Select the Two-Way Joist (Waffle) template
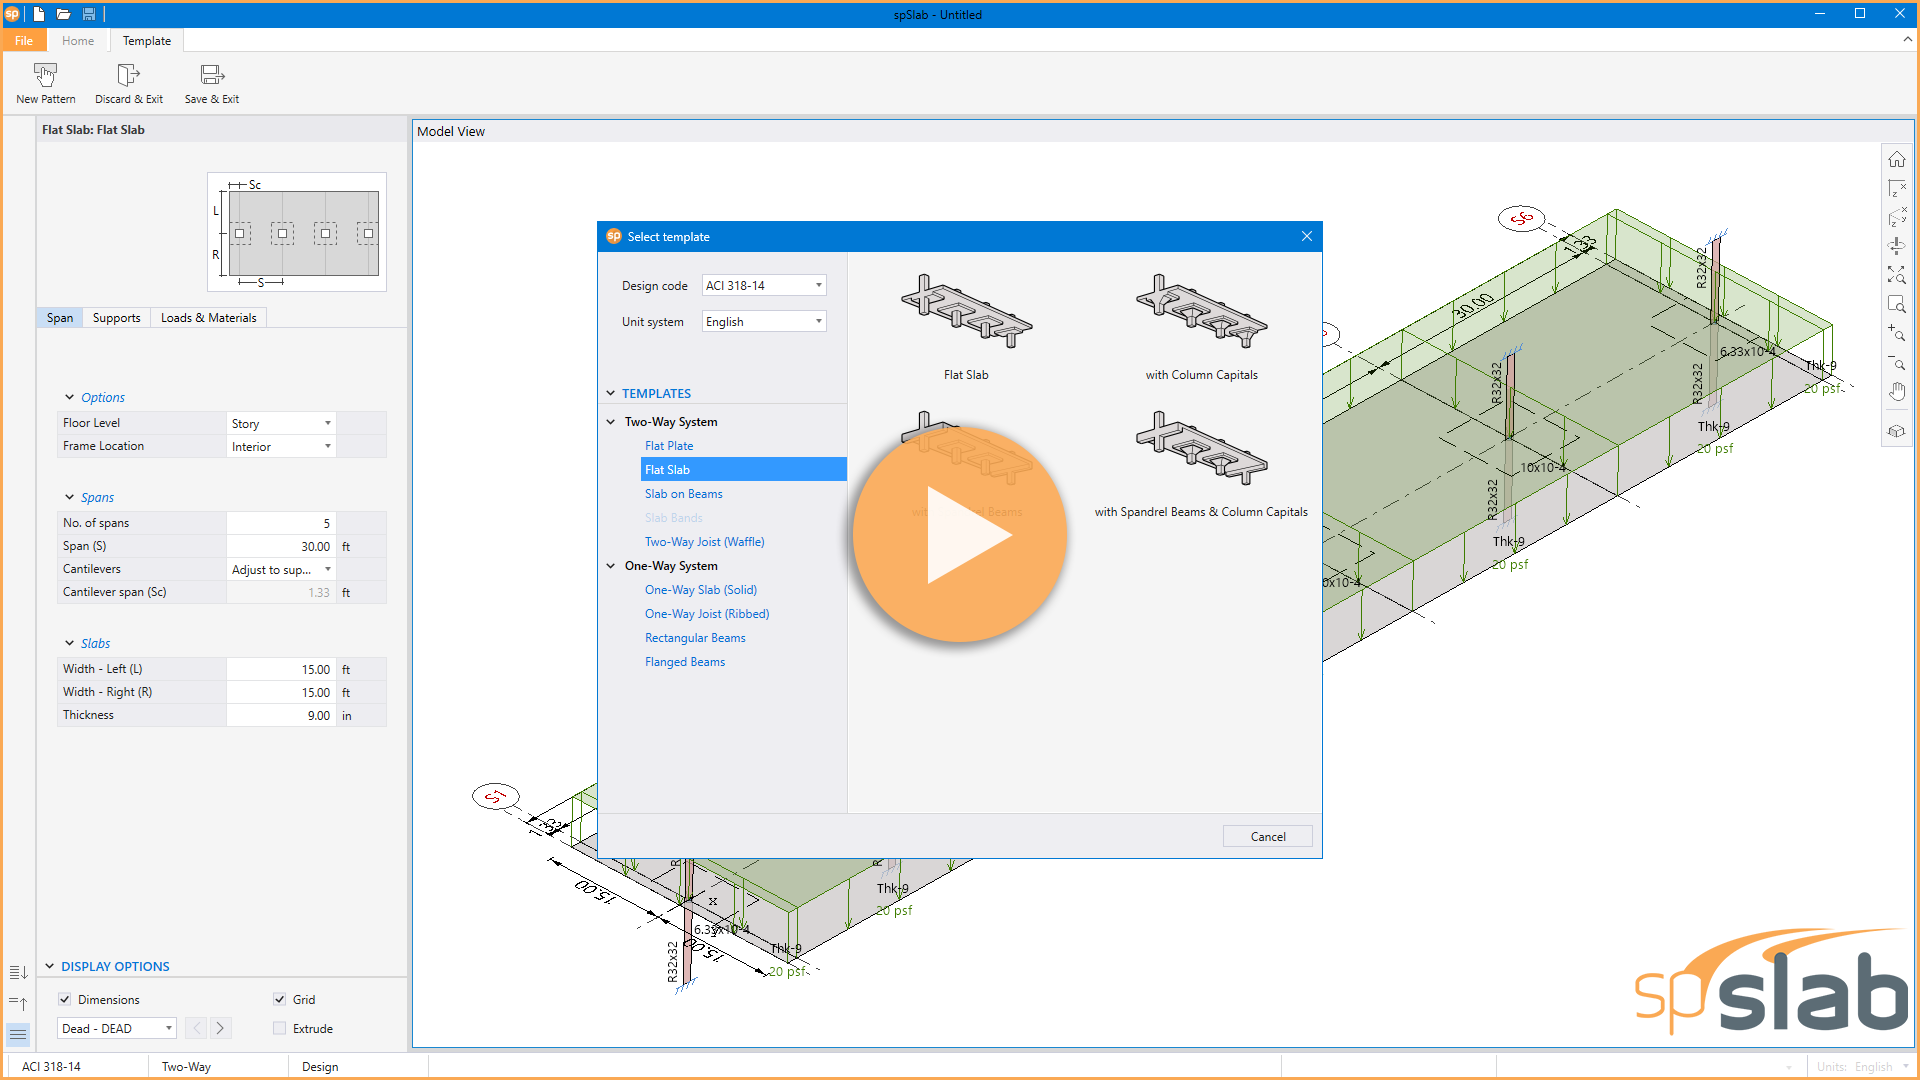Screen dimensions: 1920x1080 click(x=705, y=542)
